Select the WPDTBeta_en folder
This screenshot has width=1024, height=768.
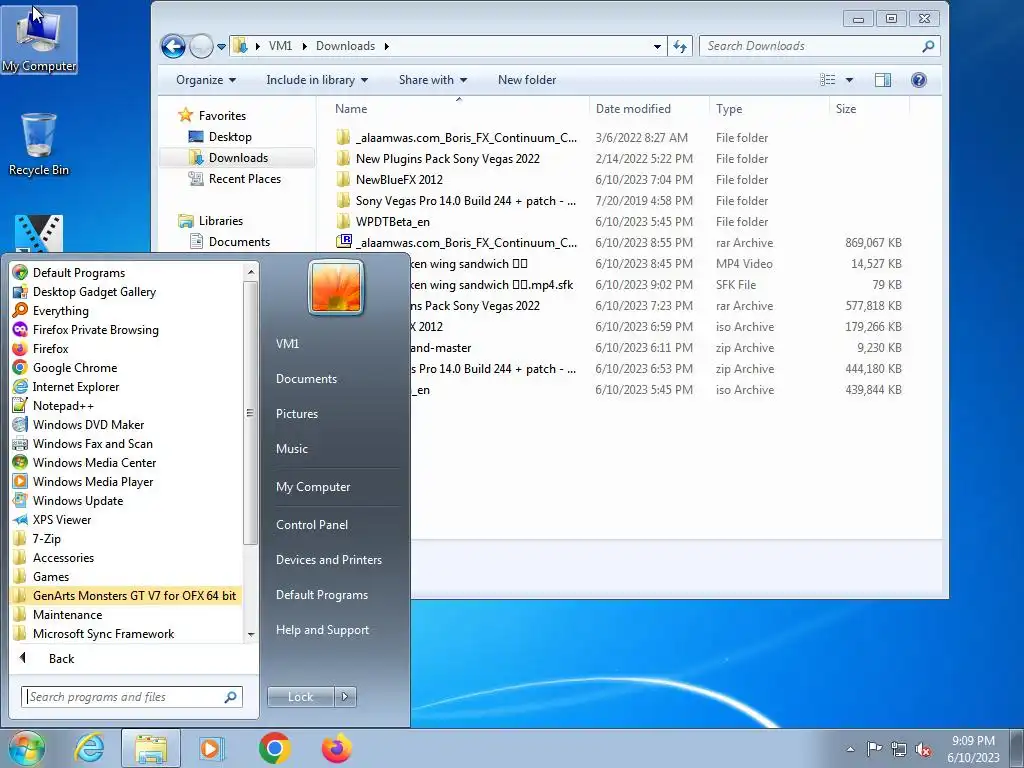point(392,221)
